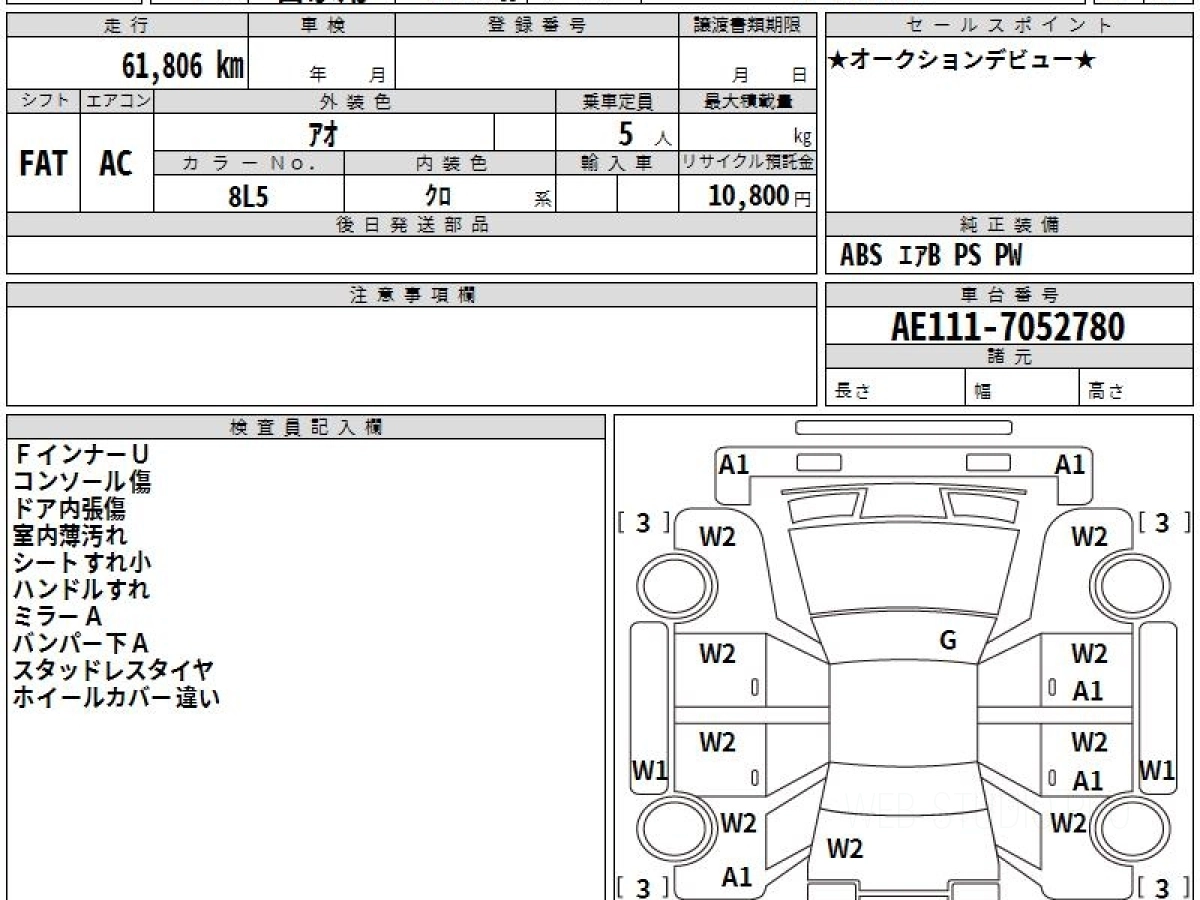Image resolution: width=1200 pixels, height=900 pixels.
Task: Click the W2 mark on the trunk panel
Action: click(x=845, y=850)
